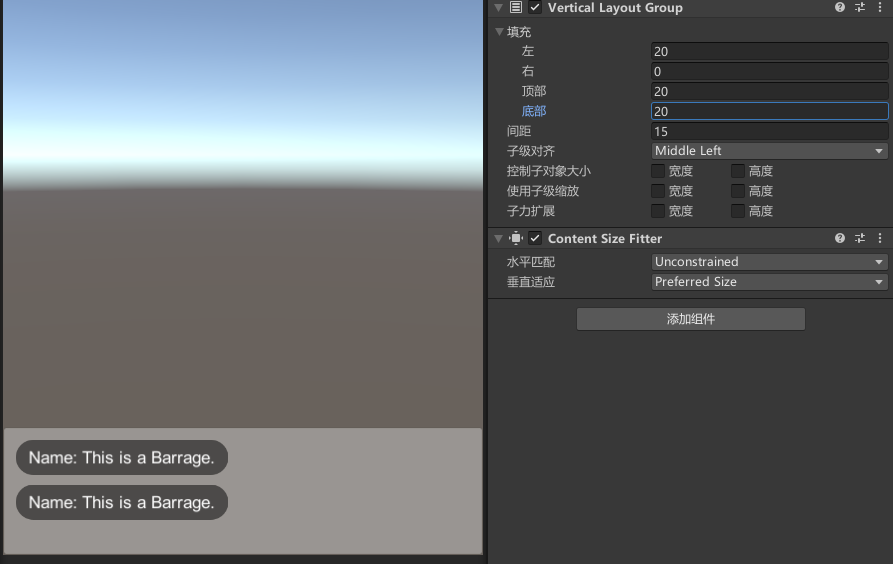
Task: Enable 宽度 for 控制子对象大小
Action: pos(658,171)
